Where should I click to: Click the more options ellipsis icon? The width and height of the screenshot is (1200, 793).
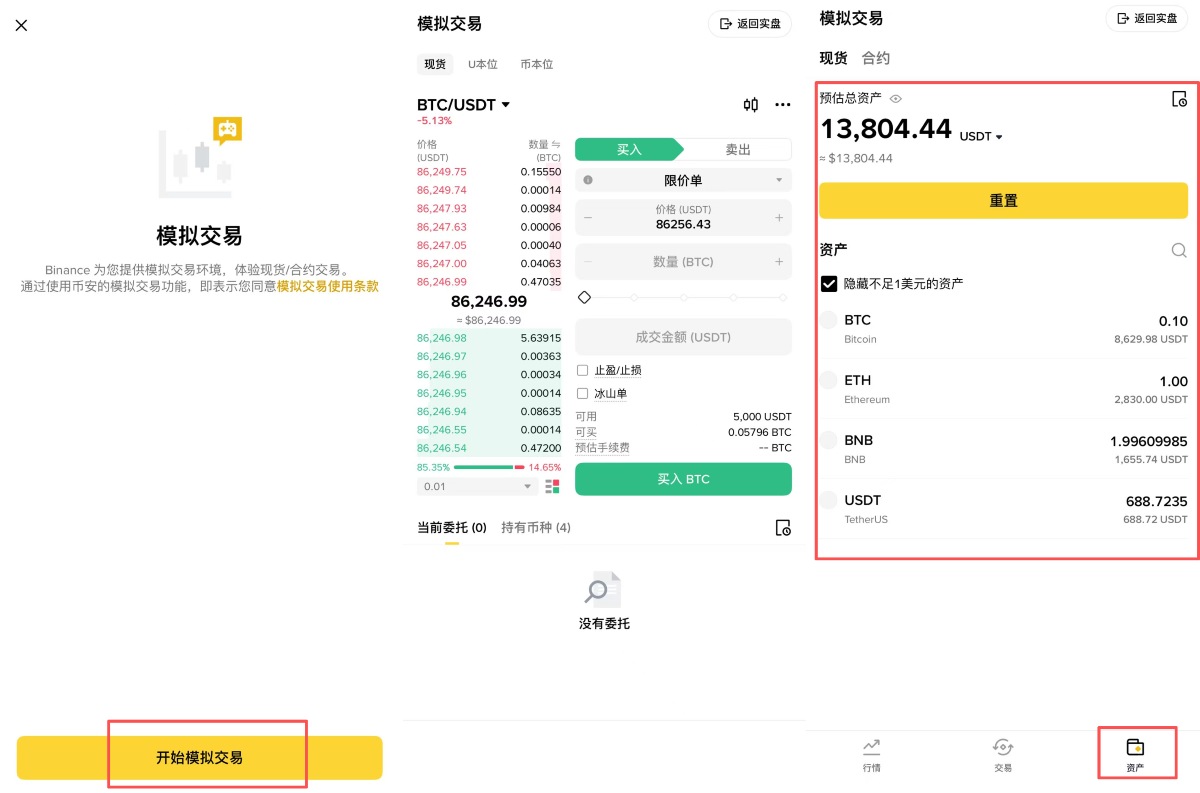[x=783, y=104]
